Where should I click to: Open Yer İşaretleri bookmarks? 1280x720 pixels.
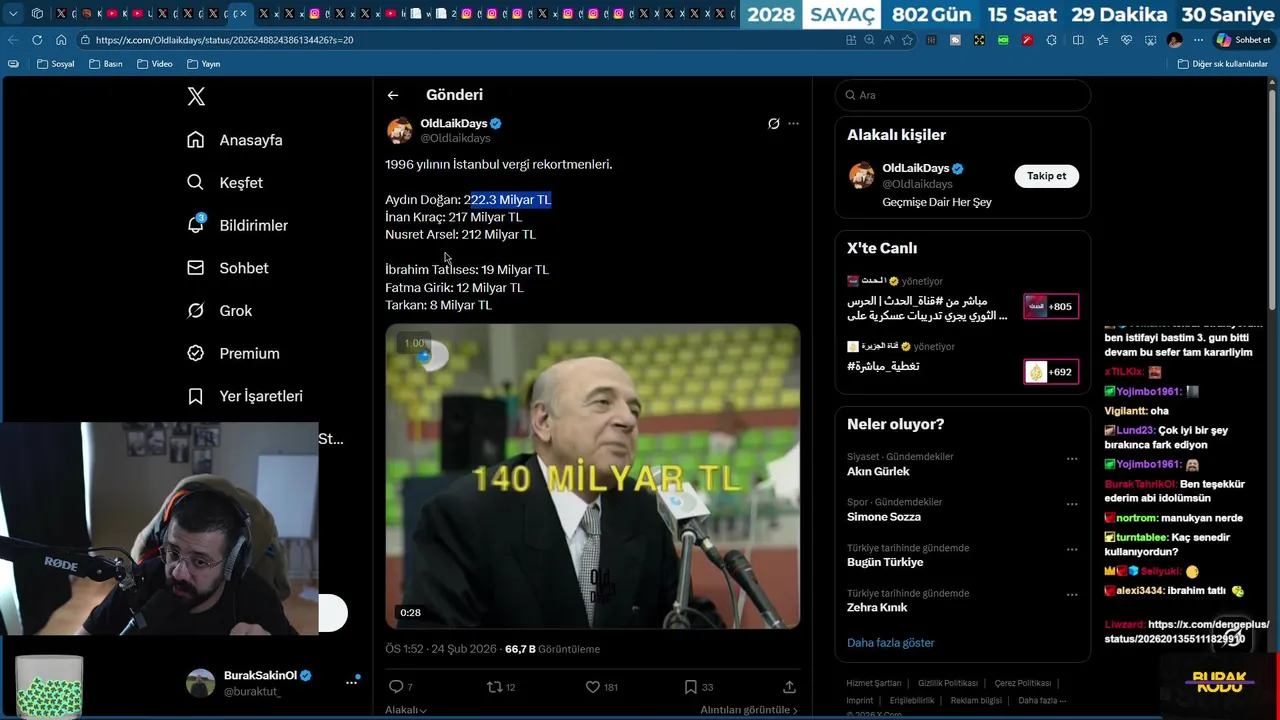245,396
